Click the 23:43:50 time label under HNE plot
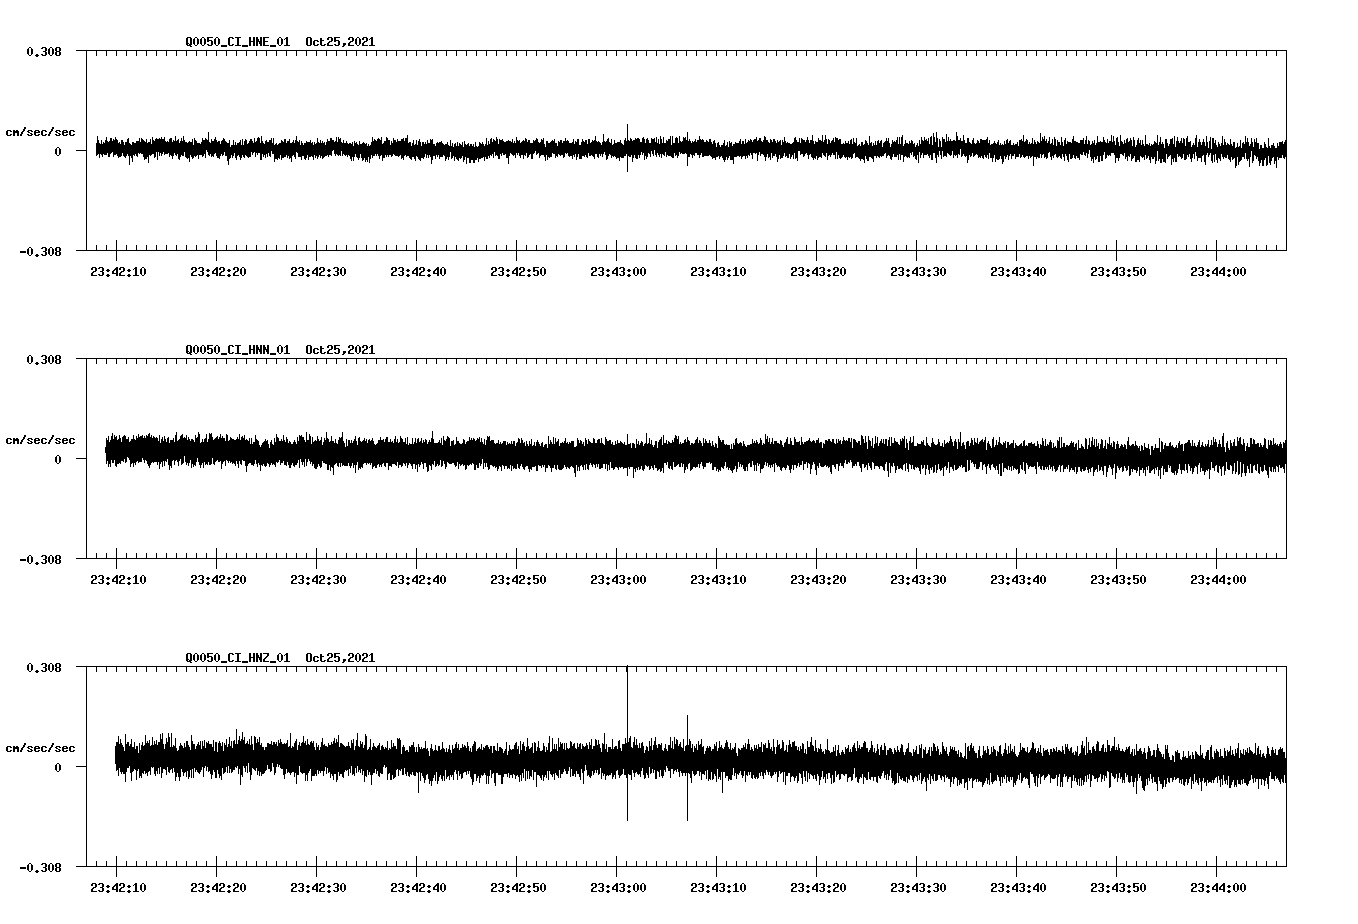This screenshot has width=1358, height=924. (x=1117, y=272)
